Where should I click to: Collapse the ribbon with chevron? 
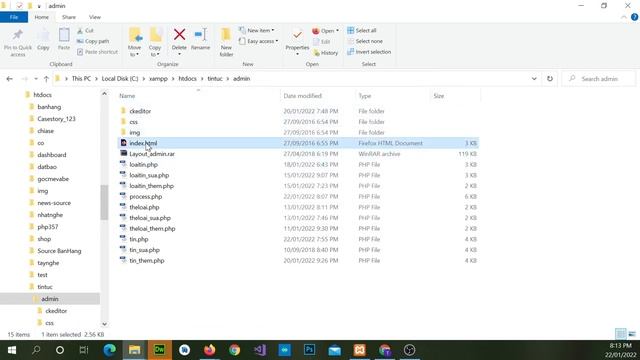[624, 17]
